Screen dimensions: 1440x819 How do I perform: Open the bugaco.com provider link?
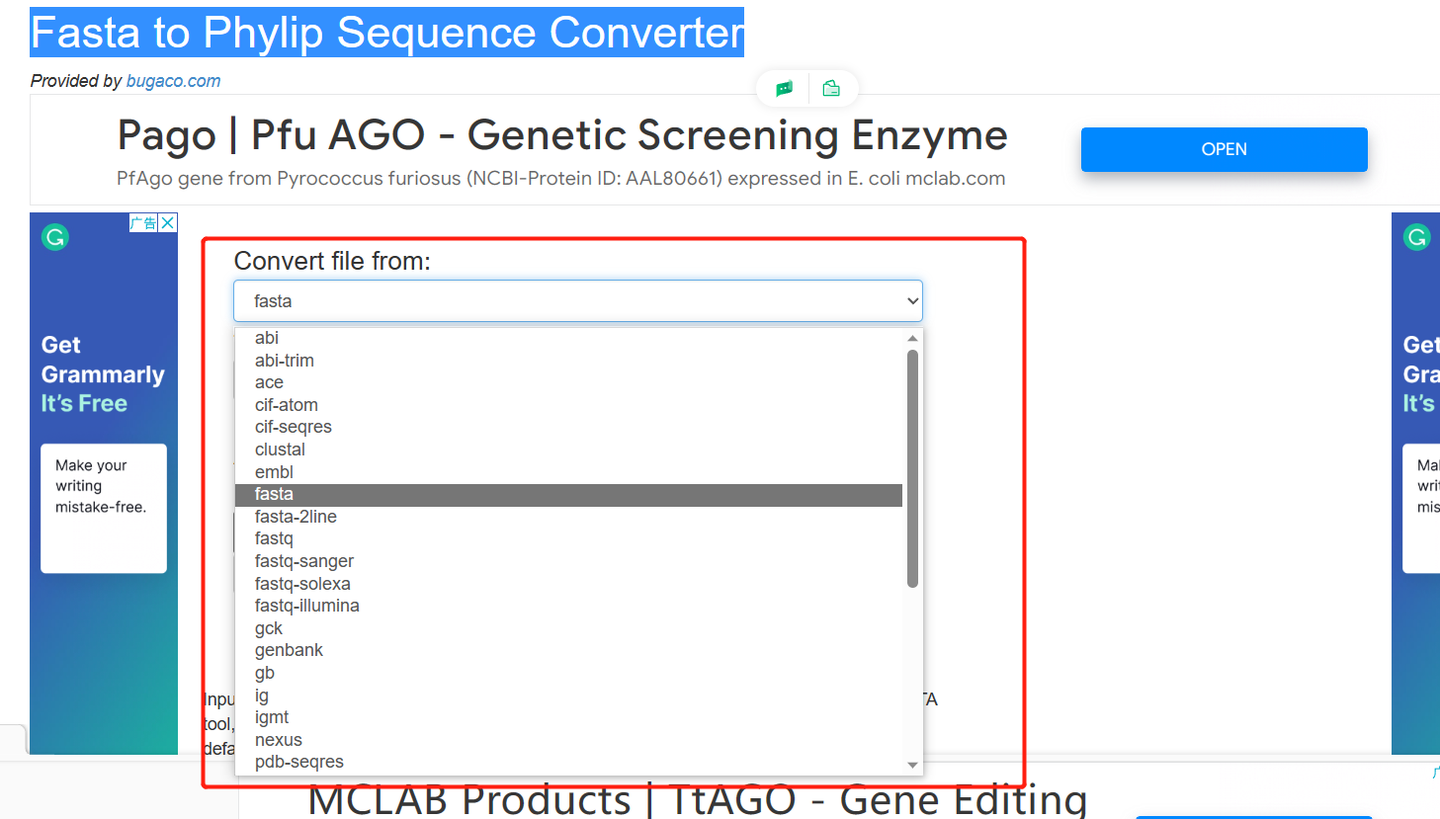pyautogui.click(x=173, y=81)
